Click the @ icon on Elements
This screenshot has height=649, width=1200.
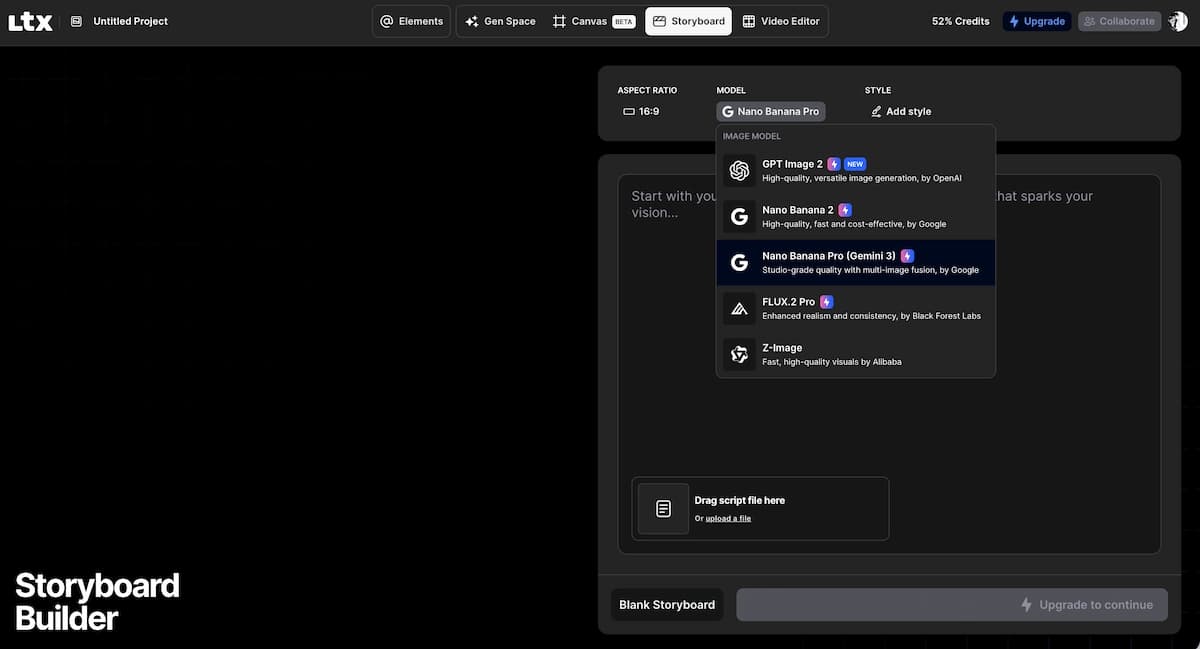point(387,21)
